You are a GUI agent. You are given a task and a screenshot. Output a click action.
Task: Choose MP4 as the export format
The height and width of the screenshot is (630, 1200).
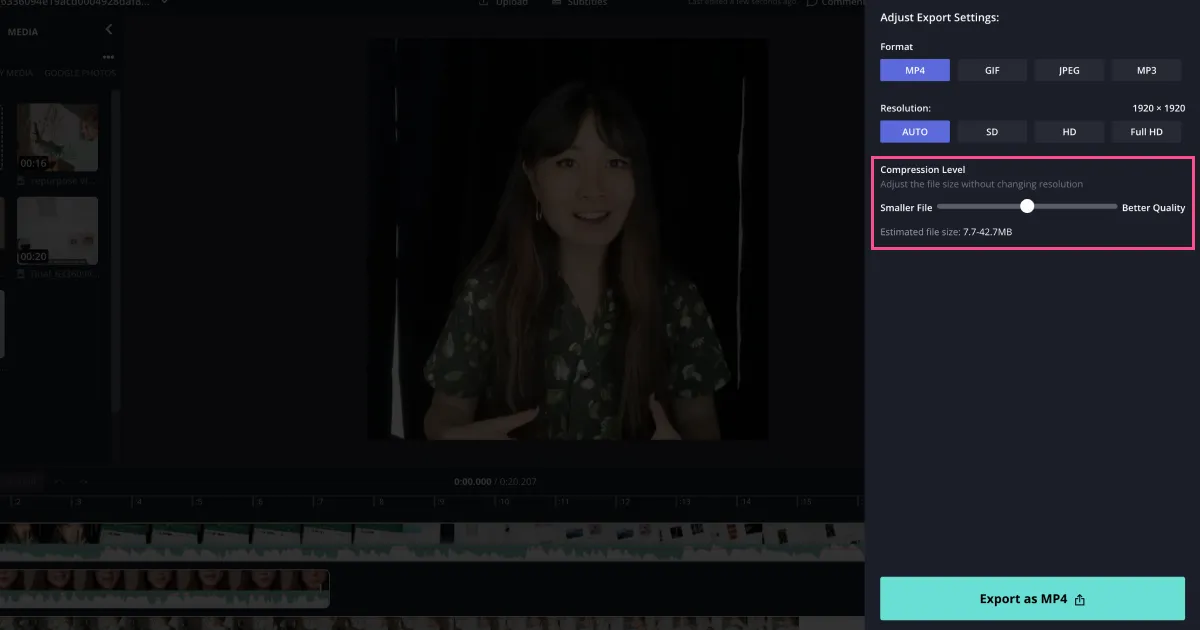tap(915, 70)
